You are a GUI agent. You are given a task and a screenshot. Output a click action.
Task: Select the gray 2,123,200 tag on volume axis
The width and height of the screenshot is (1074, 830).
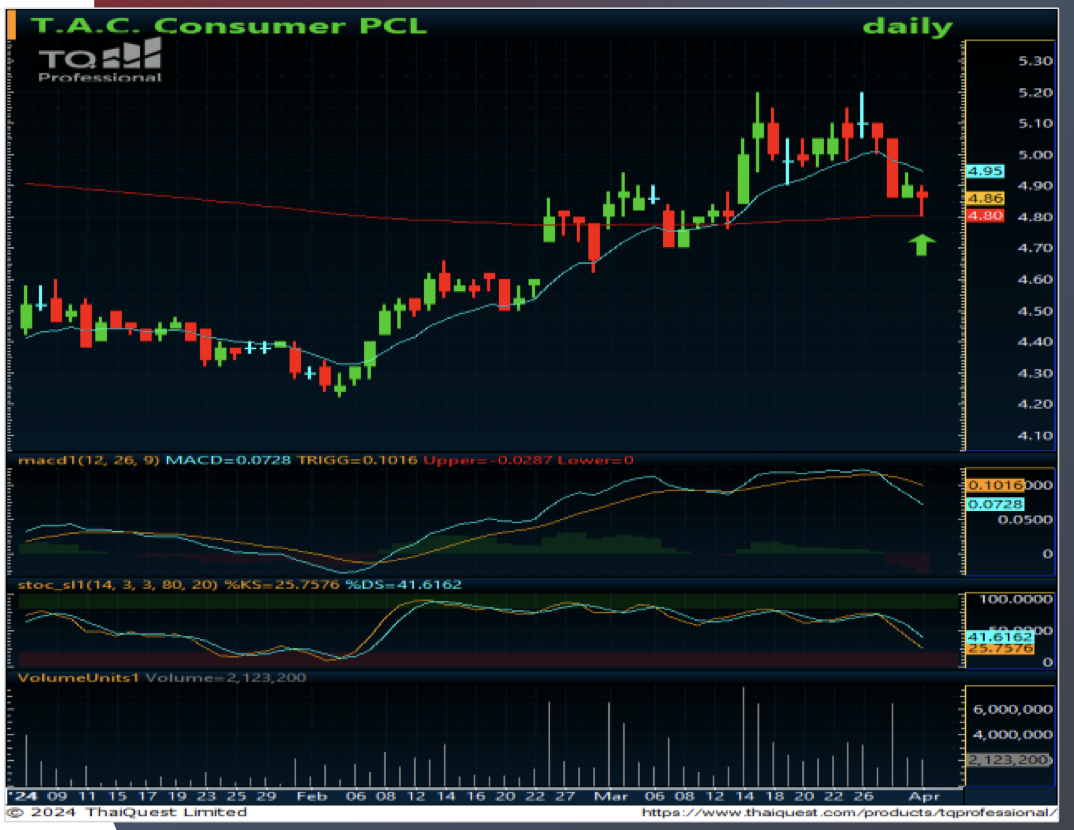tap(1009, 759)
